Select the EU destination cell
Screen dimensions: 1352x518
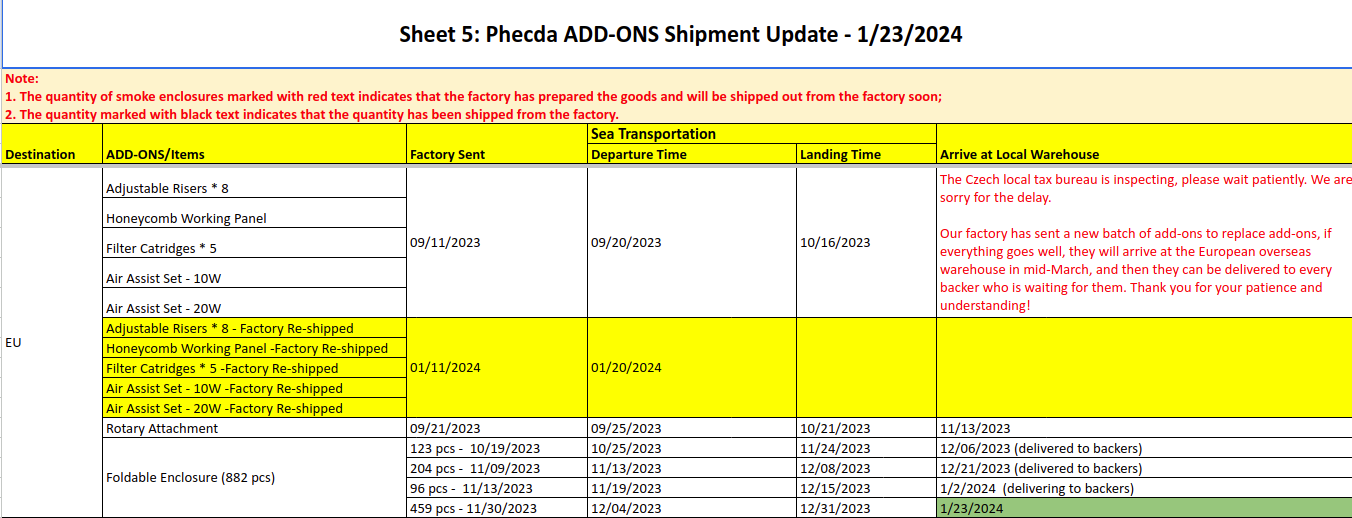pos(51,342)
